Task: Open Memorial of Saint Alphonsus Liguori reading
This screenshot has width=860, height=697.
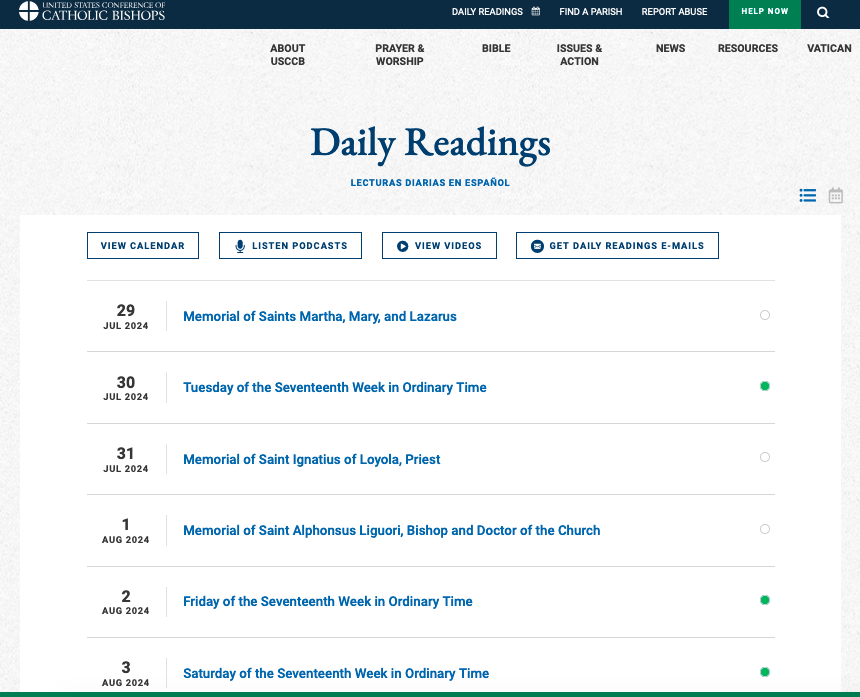Action: [392, 530]
